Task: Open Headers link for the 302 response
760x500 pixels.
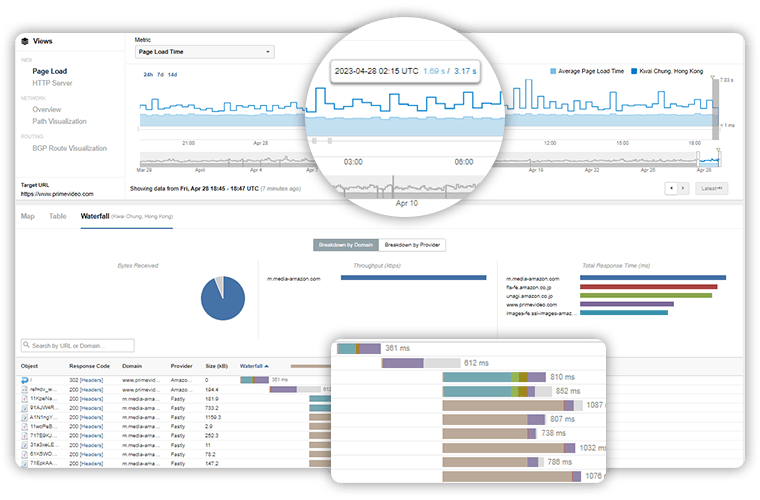Action: pos(92,380)
